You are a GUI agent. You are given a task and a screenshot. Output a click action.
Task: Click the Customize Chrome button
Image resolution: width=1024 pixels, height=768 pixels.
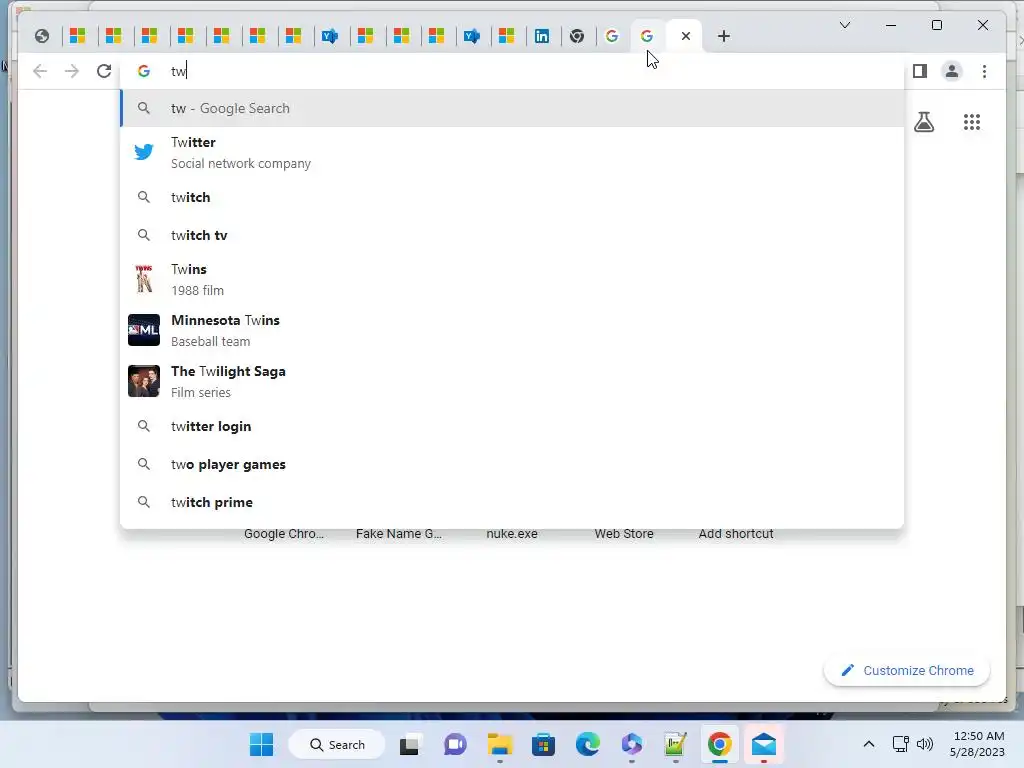pyautogui.click(x=906, y=671)
